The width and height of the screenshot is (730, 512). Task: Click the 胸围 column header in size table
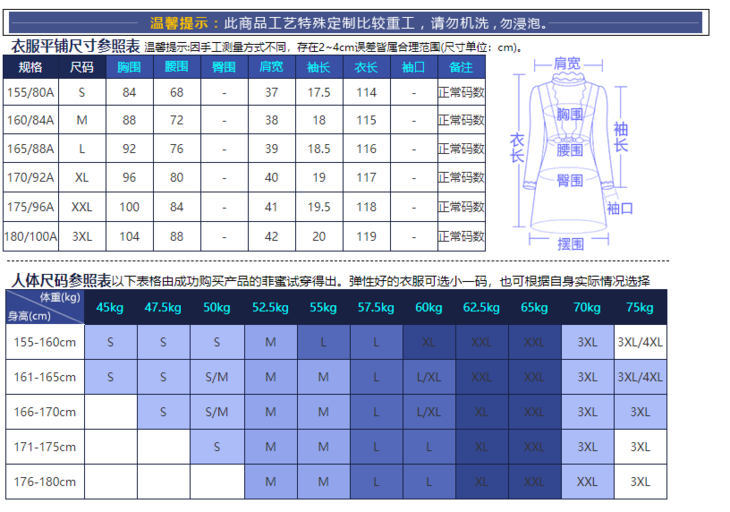[x=128, y=67]
